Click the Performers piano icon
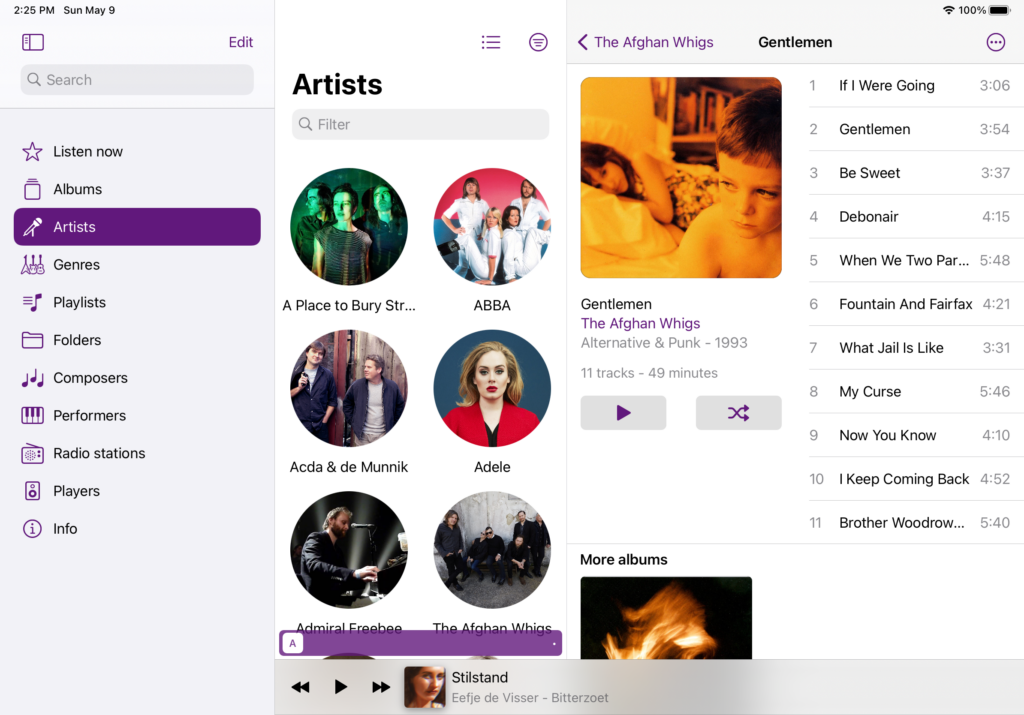 [33, 415]
